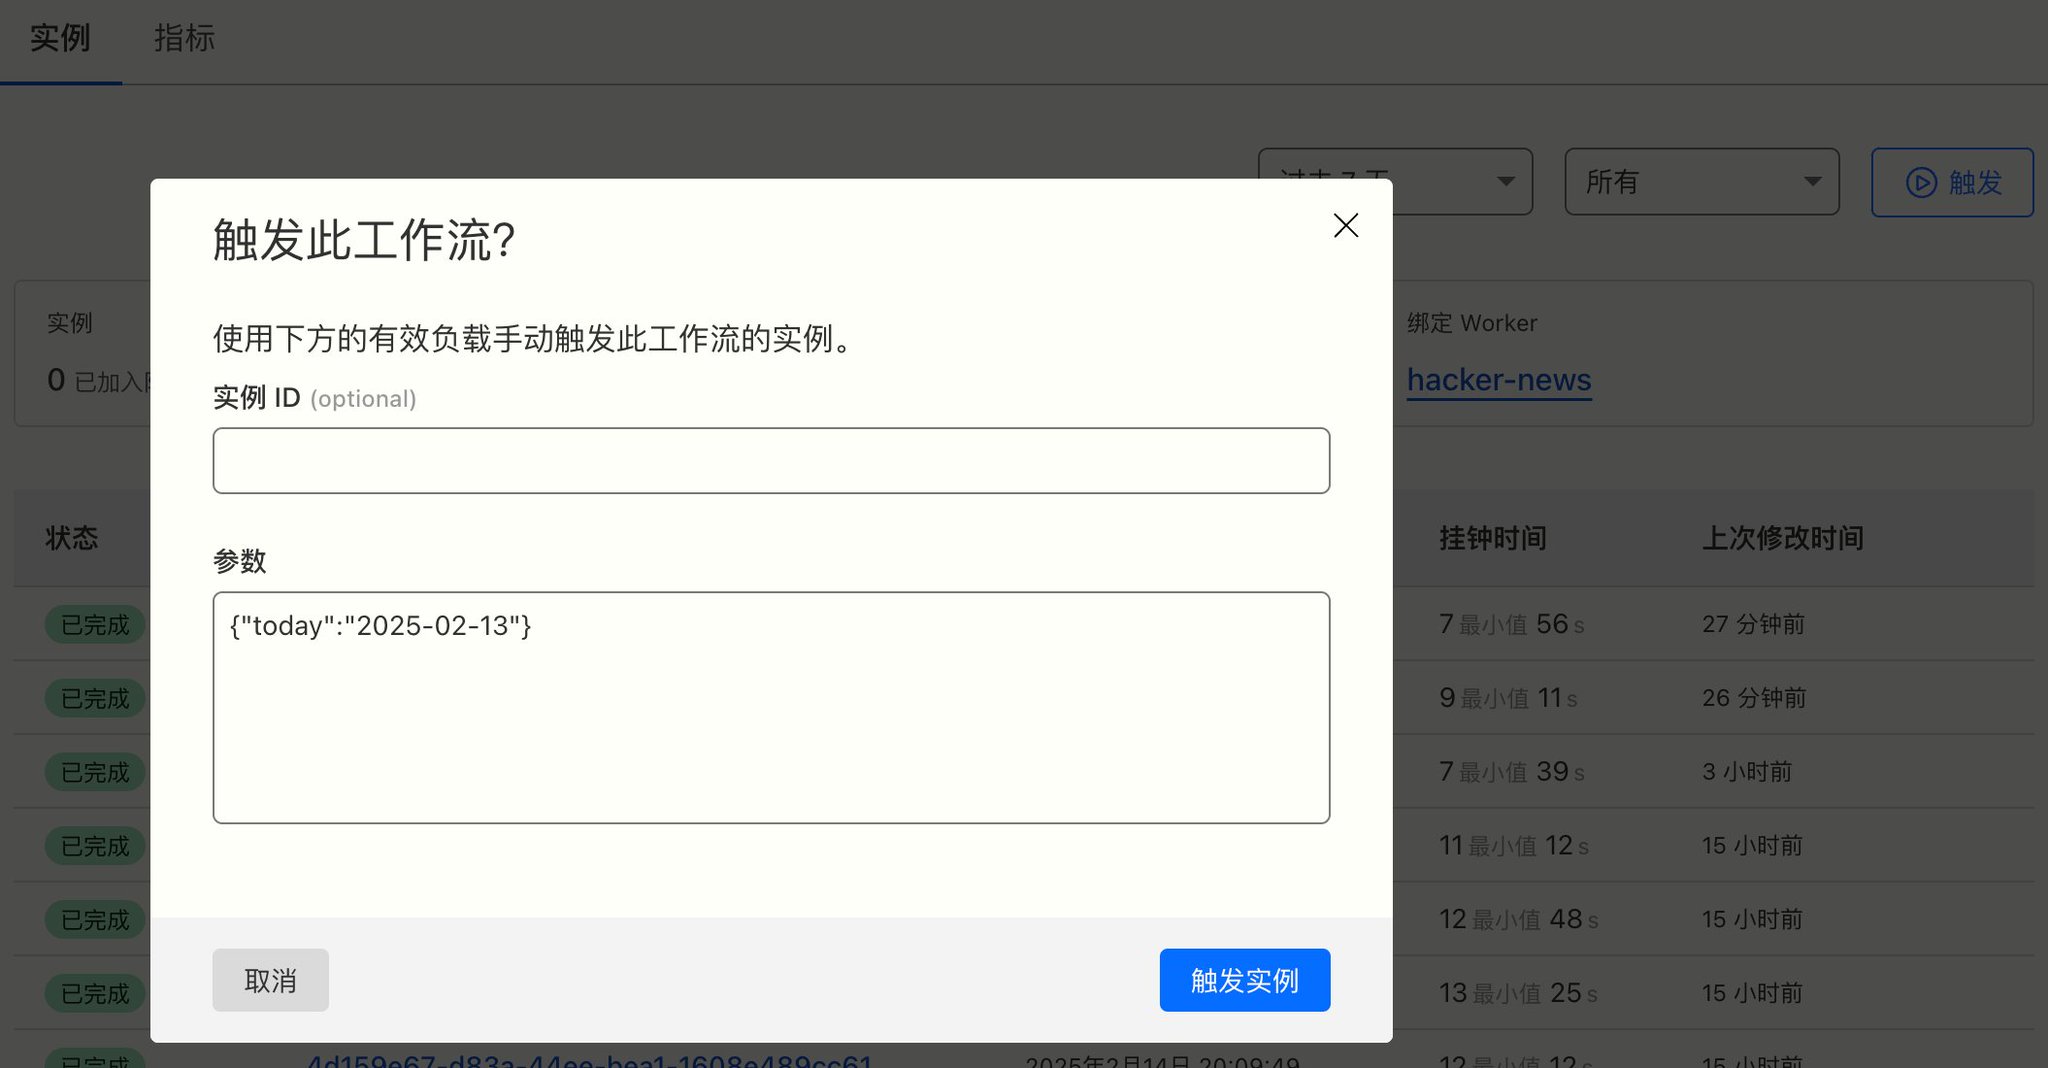Click the 上次修改时间 column header
Image resolution: width=2048 pixels, height=1068 pixels.
pyautogui.click(x=1782, y=538)
